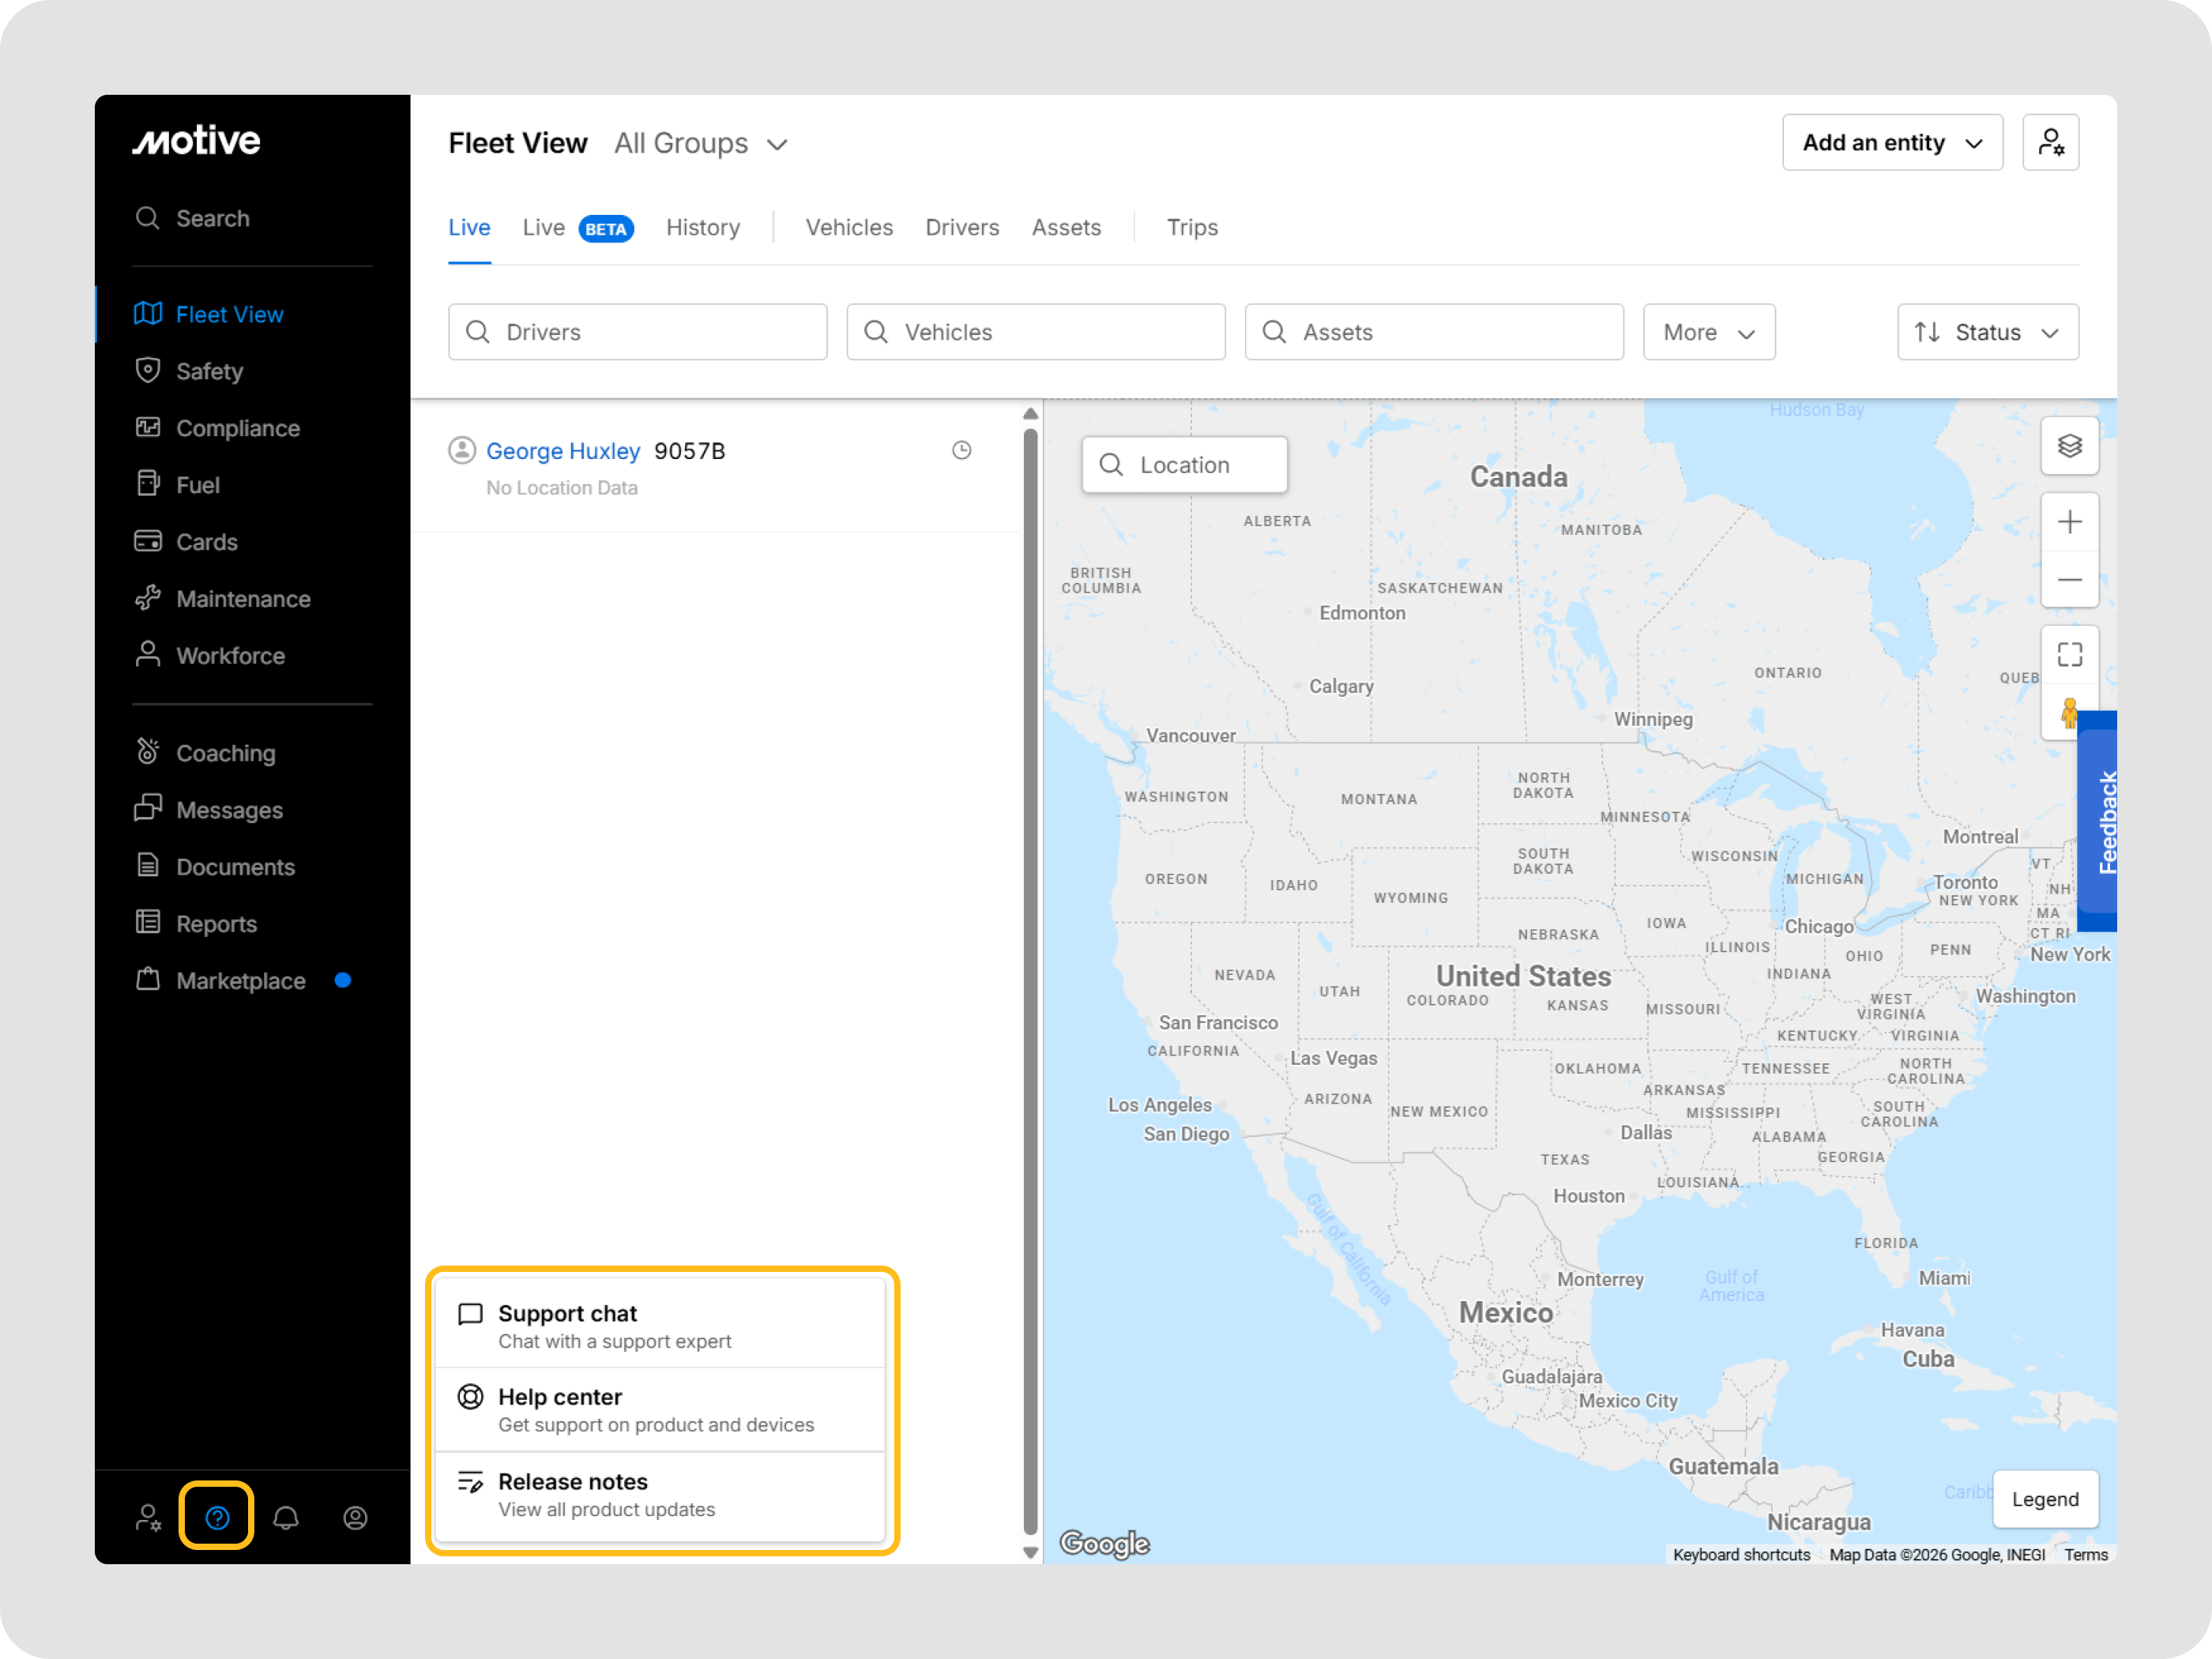Click the Location search field
This screenshot has width=2212, height=1659.
click(x=1185, y=465)
